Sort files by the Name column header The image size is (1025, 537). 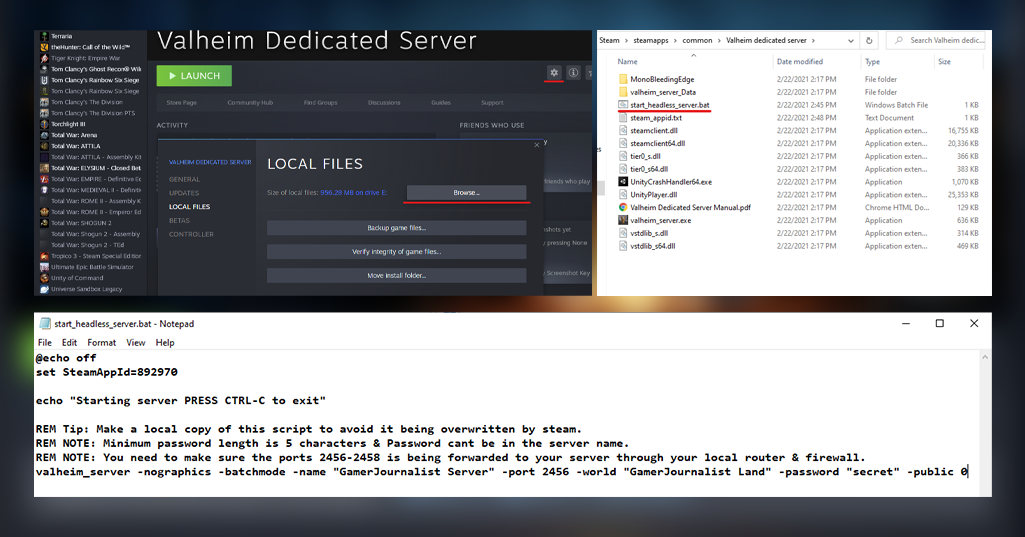(x=628, y=61)
